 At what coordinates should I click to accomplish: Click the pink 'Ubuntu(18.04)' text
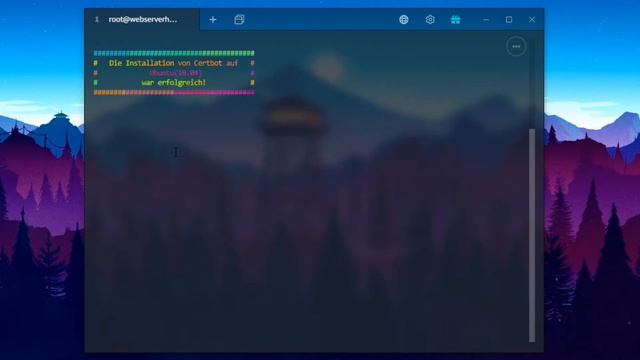(176, 73)
